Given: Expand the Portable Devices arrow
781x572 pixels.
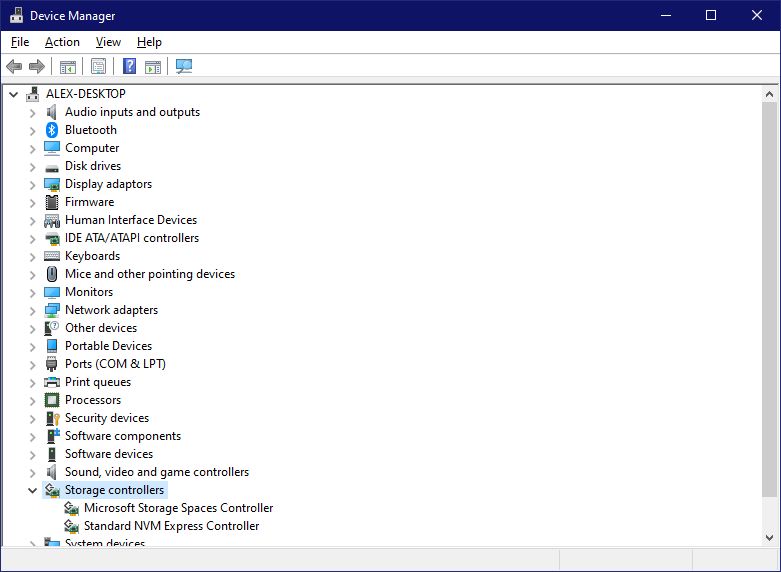Looking at the screenshot, I should (32, 347).
